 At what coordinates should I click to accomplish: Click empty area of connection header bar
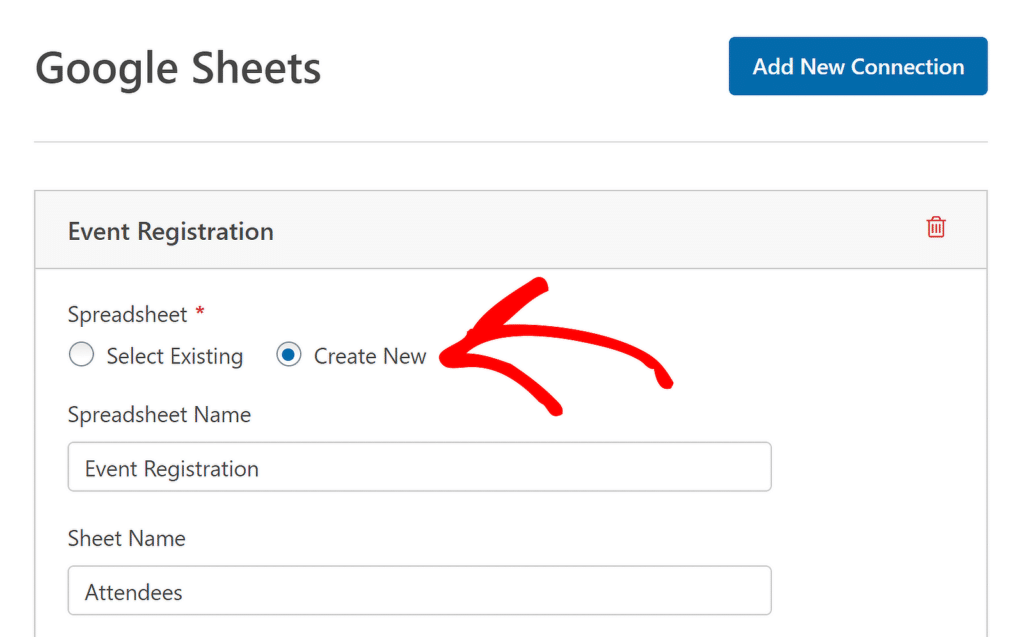pos(600,231)
